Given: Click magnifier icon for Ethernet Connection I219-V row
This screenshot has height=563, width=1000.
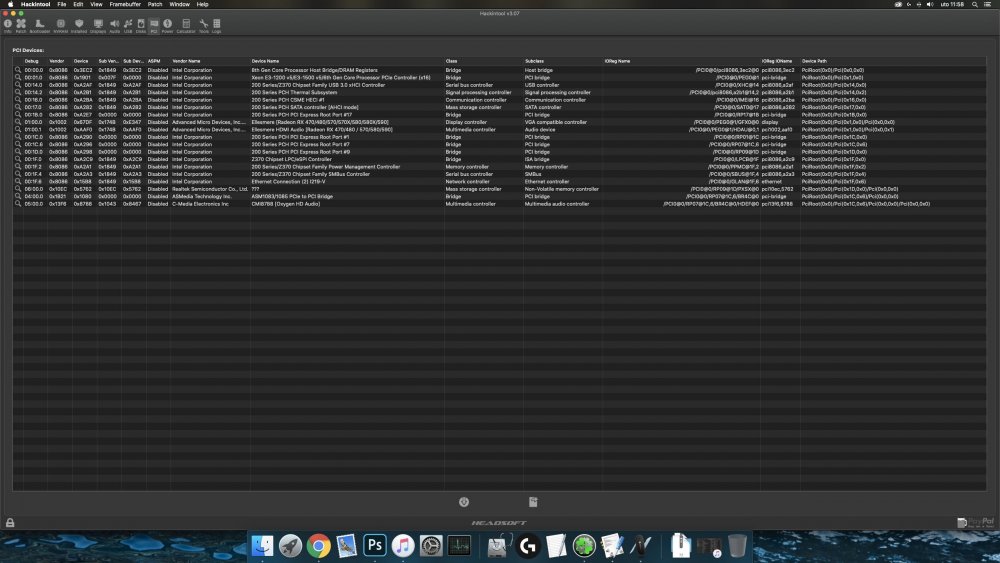Looking at the screenshot, I should 18,181.
